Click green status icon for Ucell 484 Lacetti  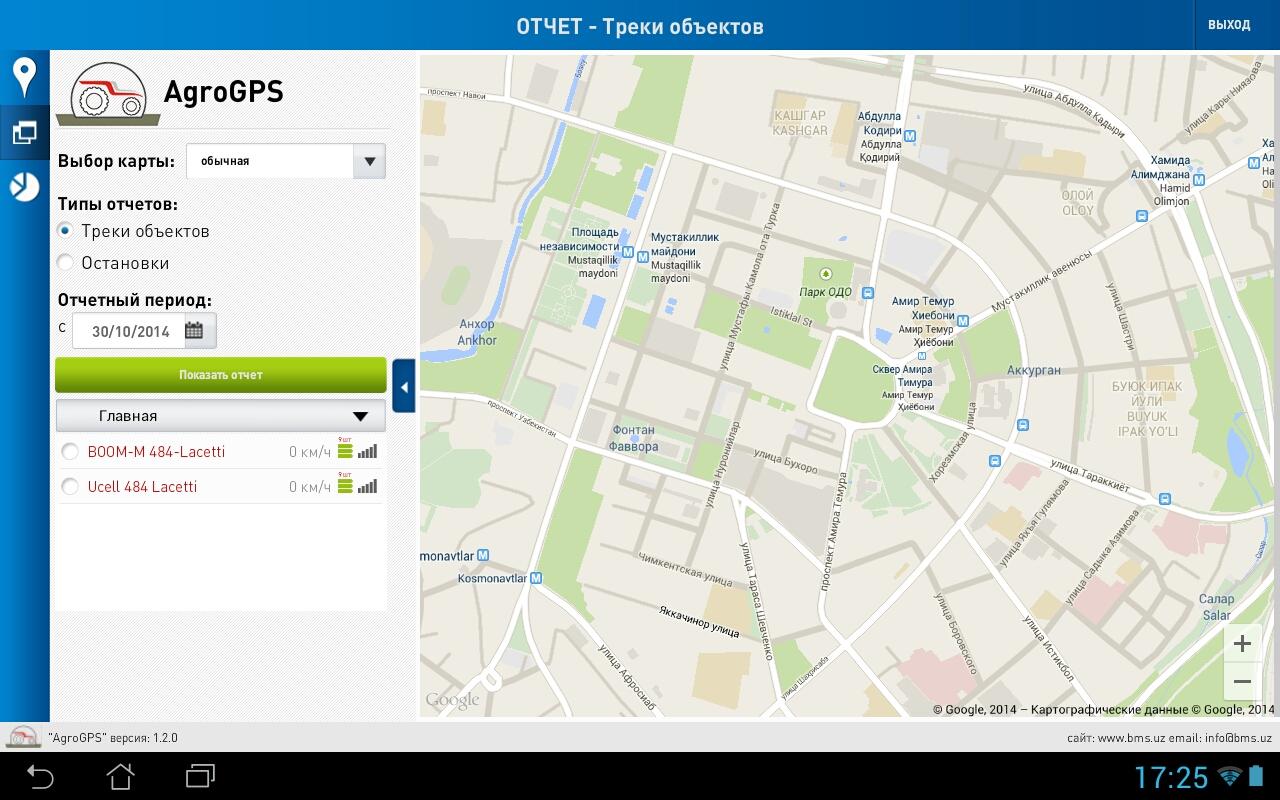345,486
